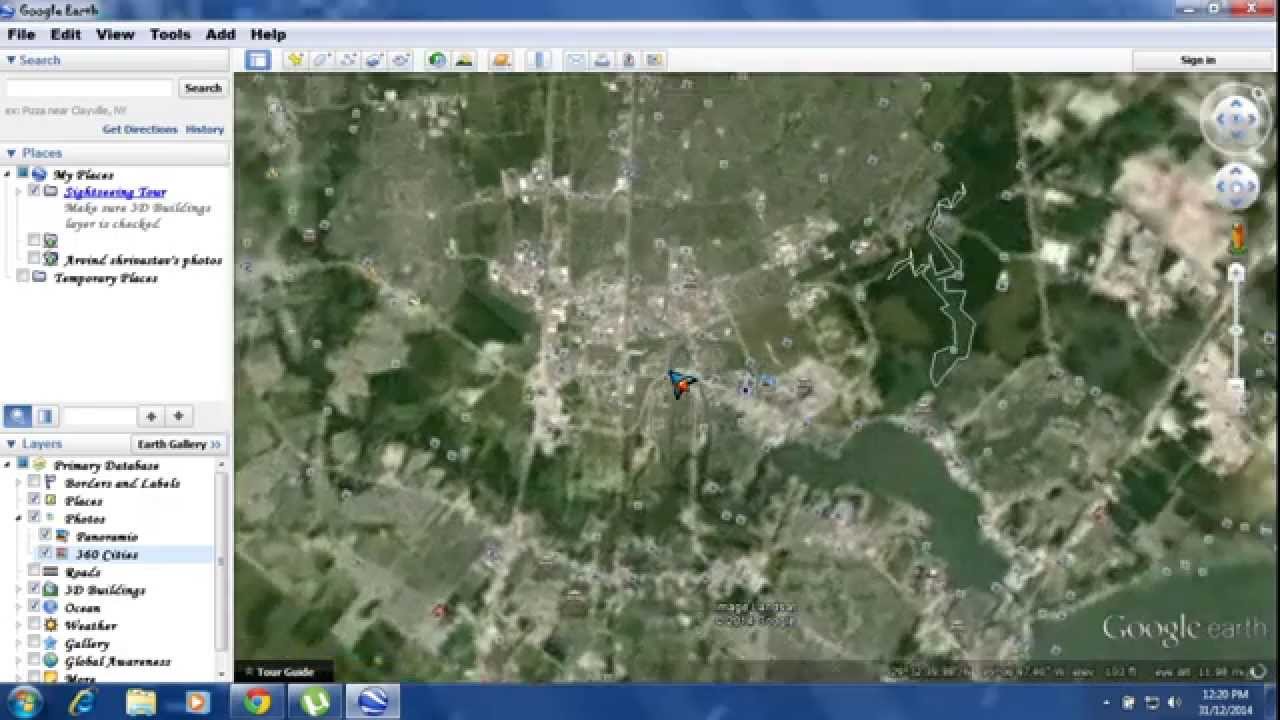Click the Add Image Overlay icon
Screen dimensions: 1280x720
tap(375, 60)
